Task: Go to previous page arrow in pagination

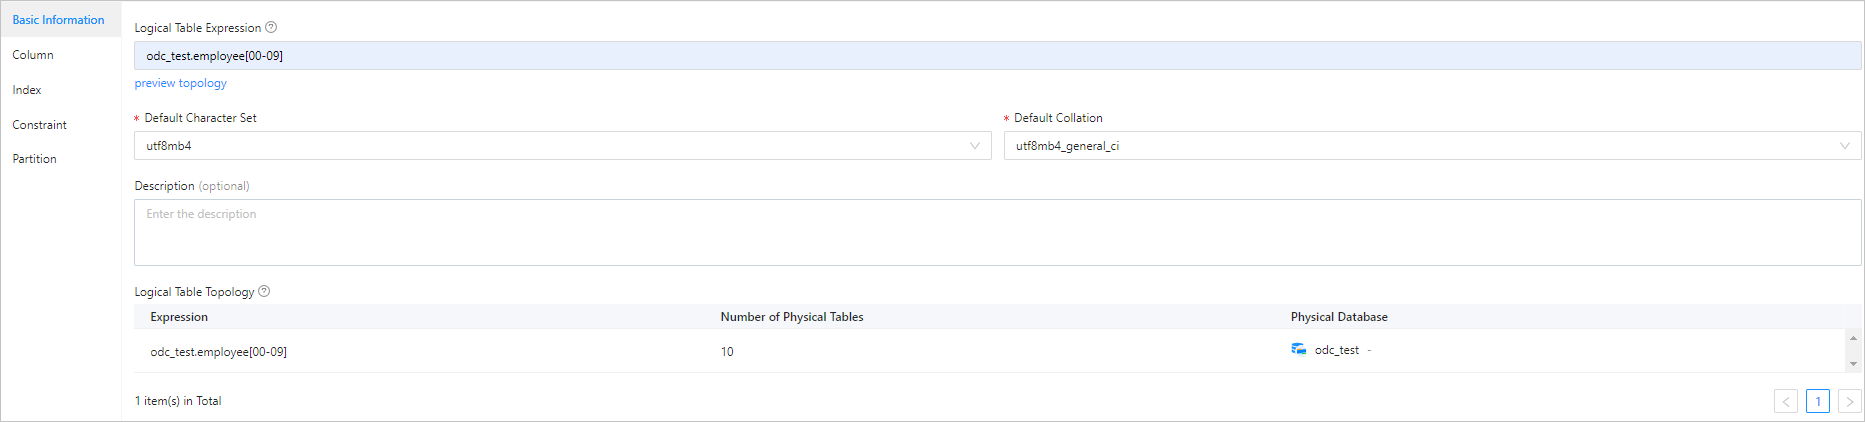Action: pyautogui.click(x=1786, y=401)
